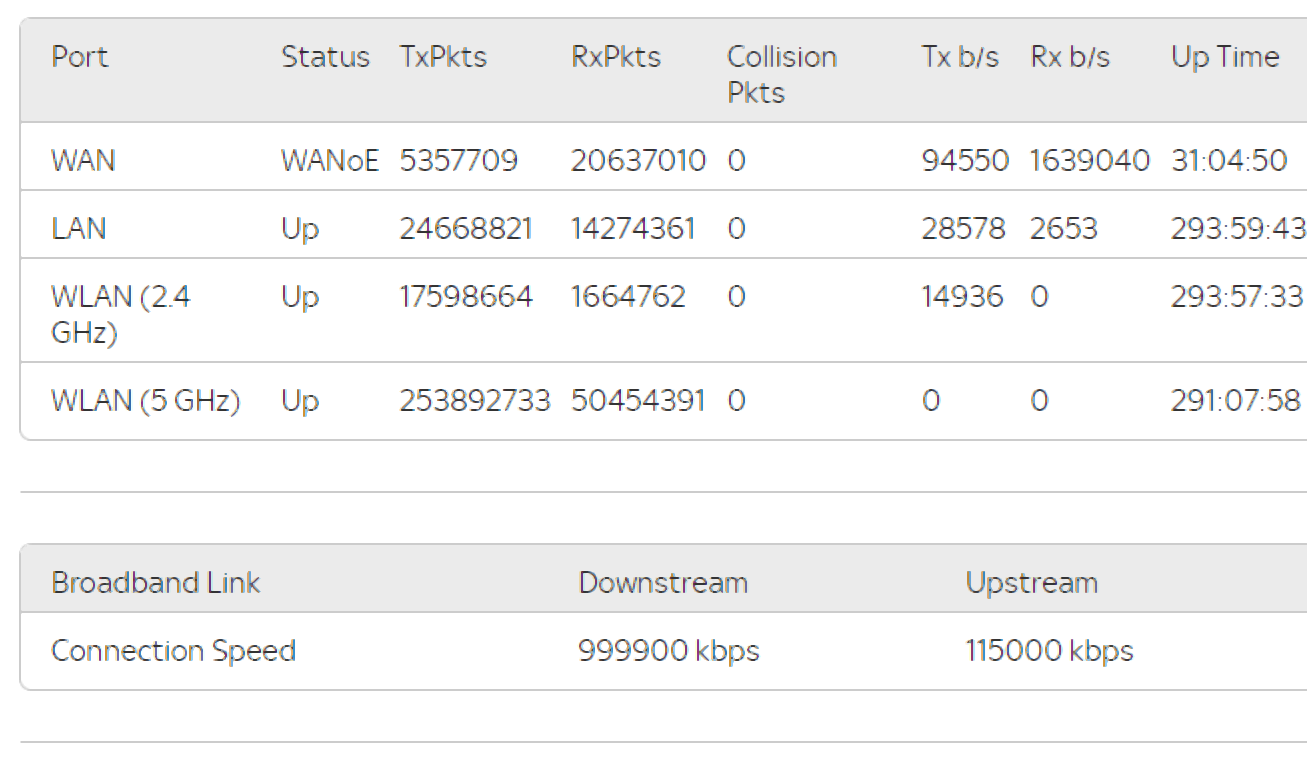Select the RxPkts column header

coord(616,57)
